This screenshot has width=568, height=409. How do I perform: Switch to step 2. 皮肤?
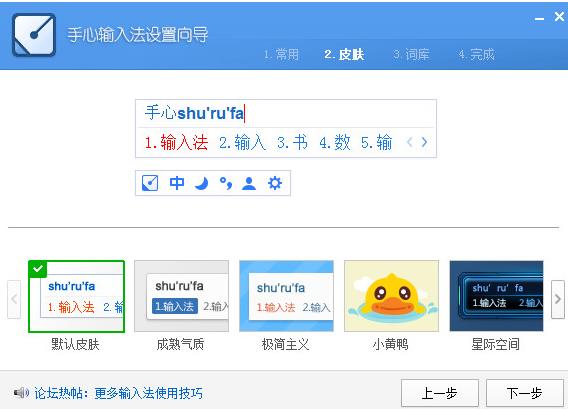point(344,54)
